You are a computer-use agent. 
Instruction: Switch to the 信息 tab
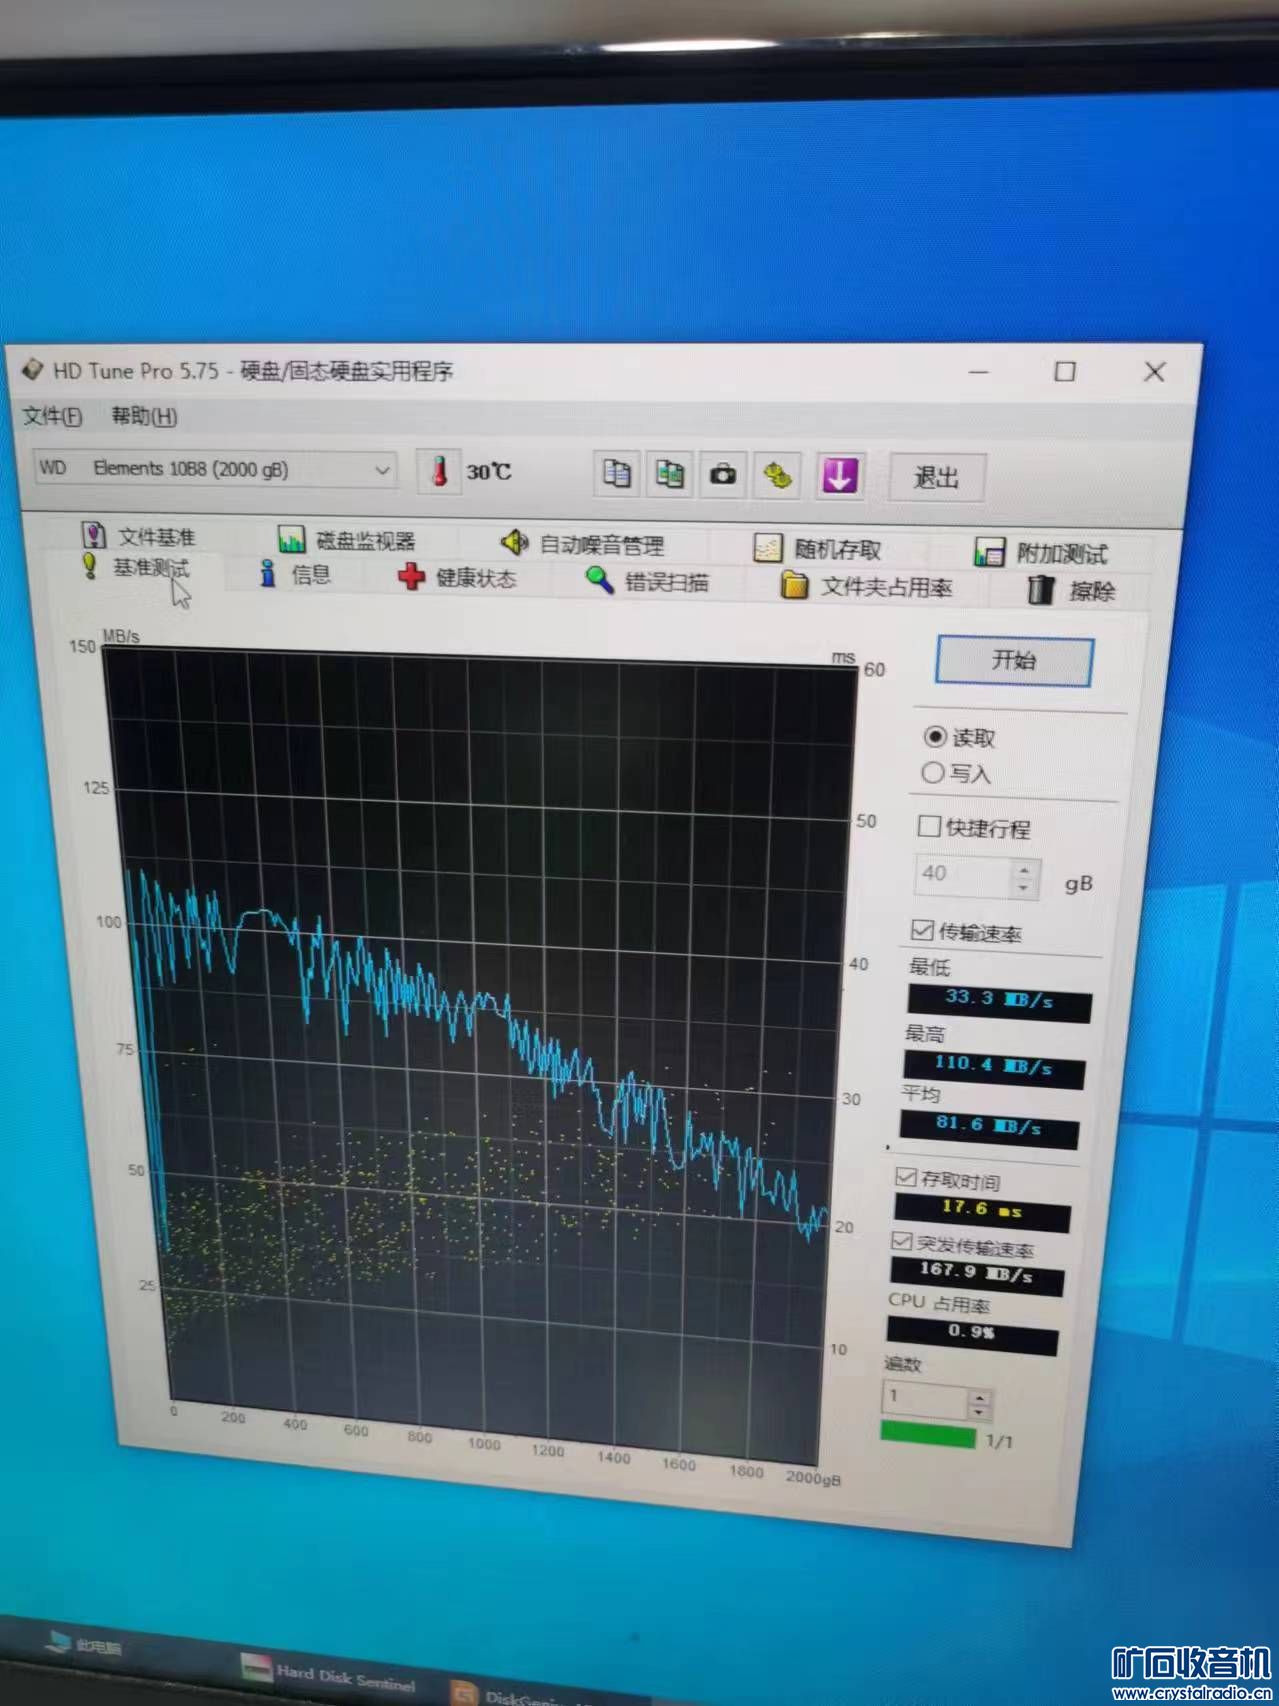click(x=295, y=574)
